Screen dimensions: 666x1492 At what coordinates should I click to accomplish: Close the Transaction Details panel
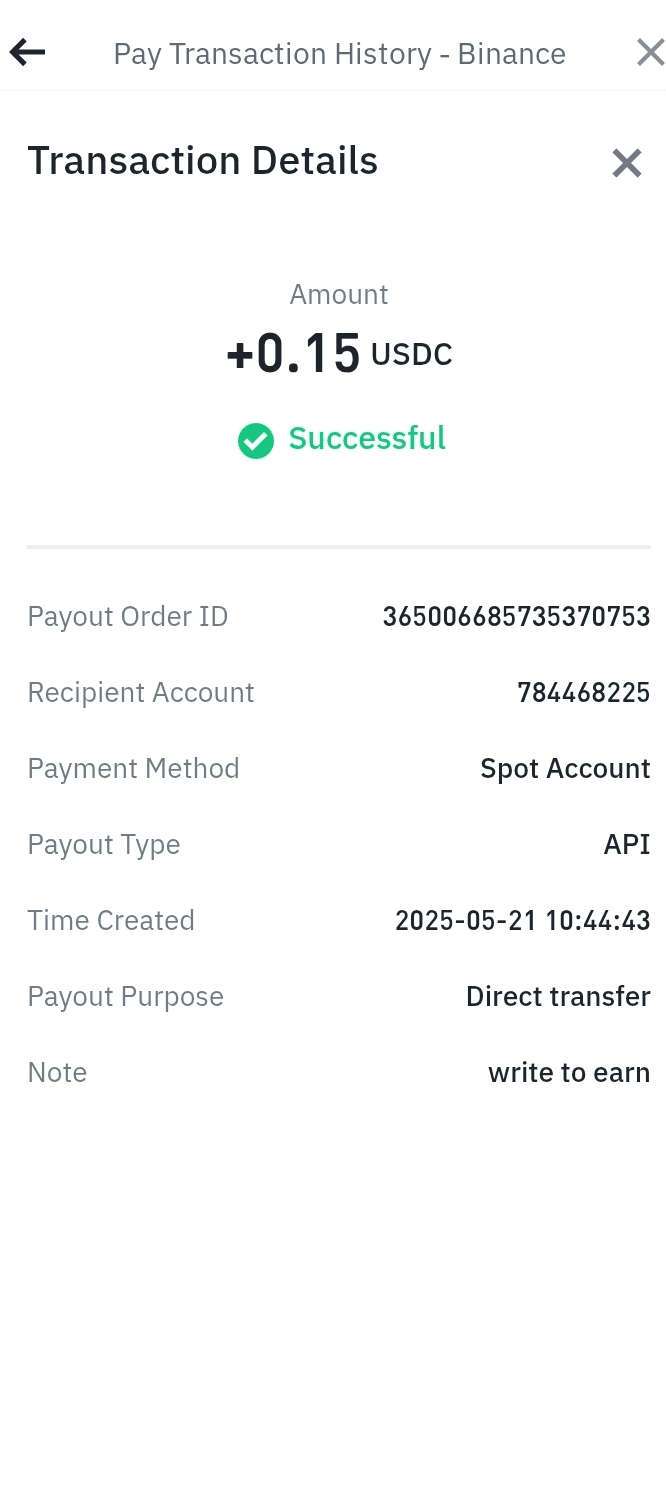(x=627, y=163)
